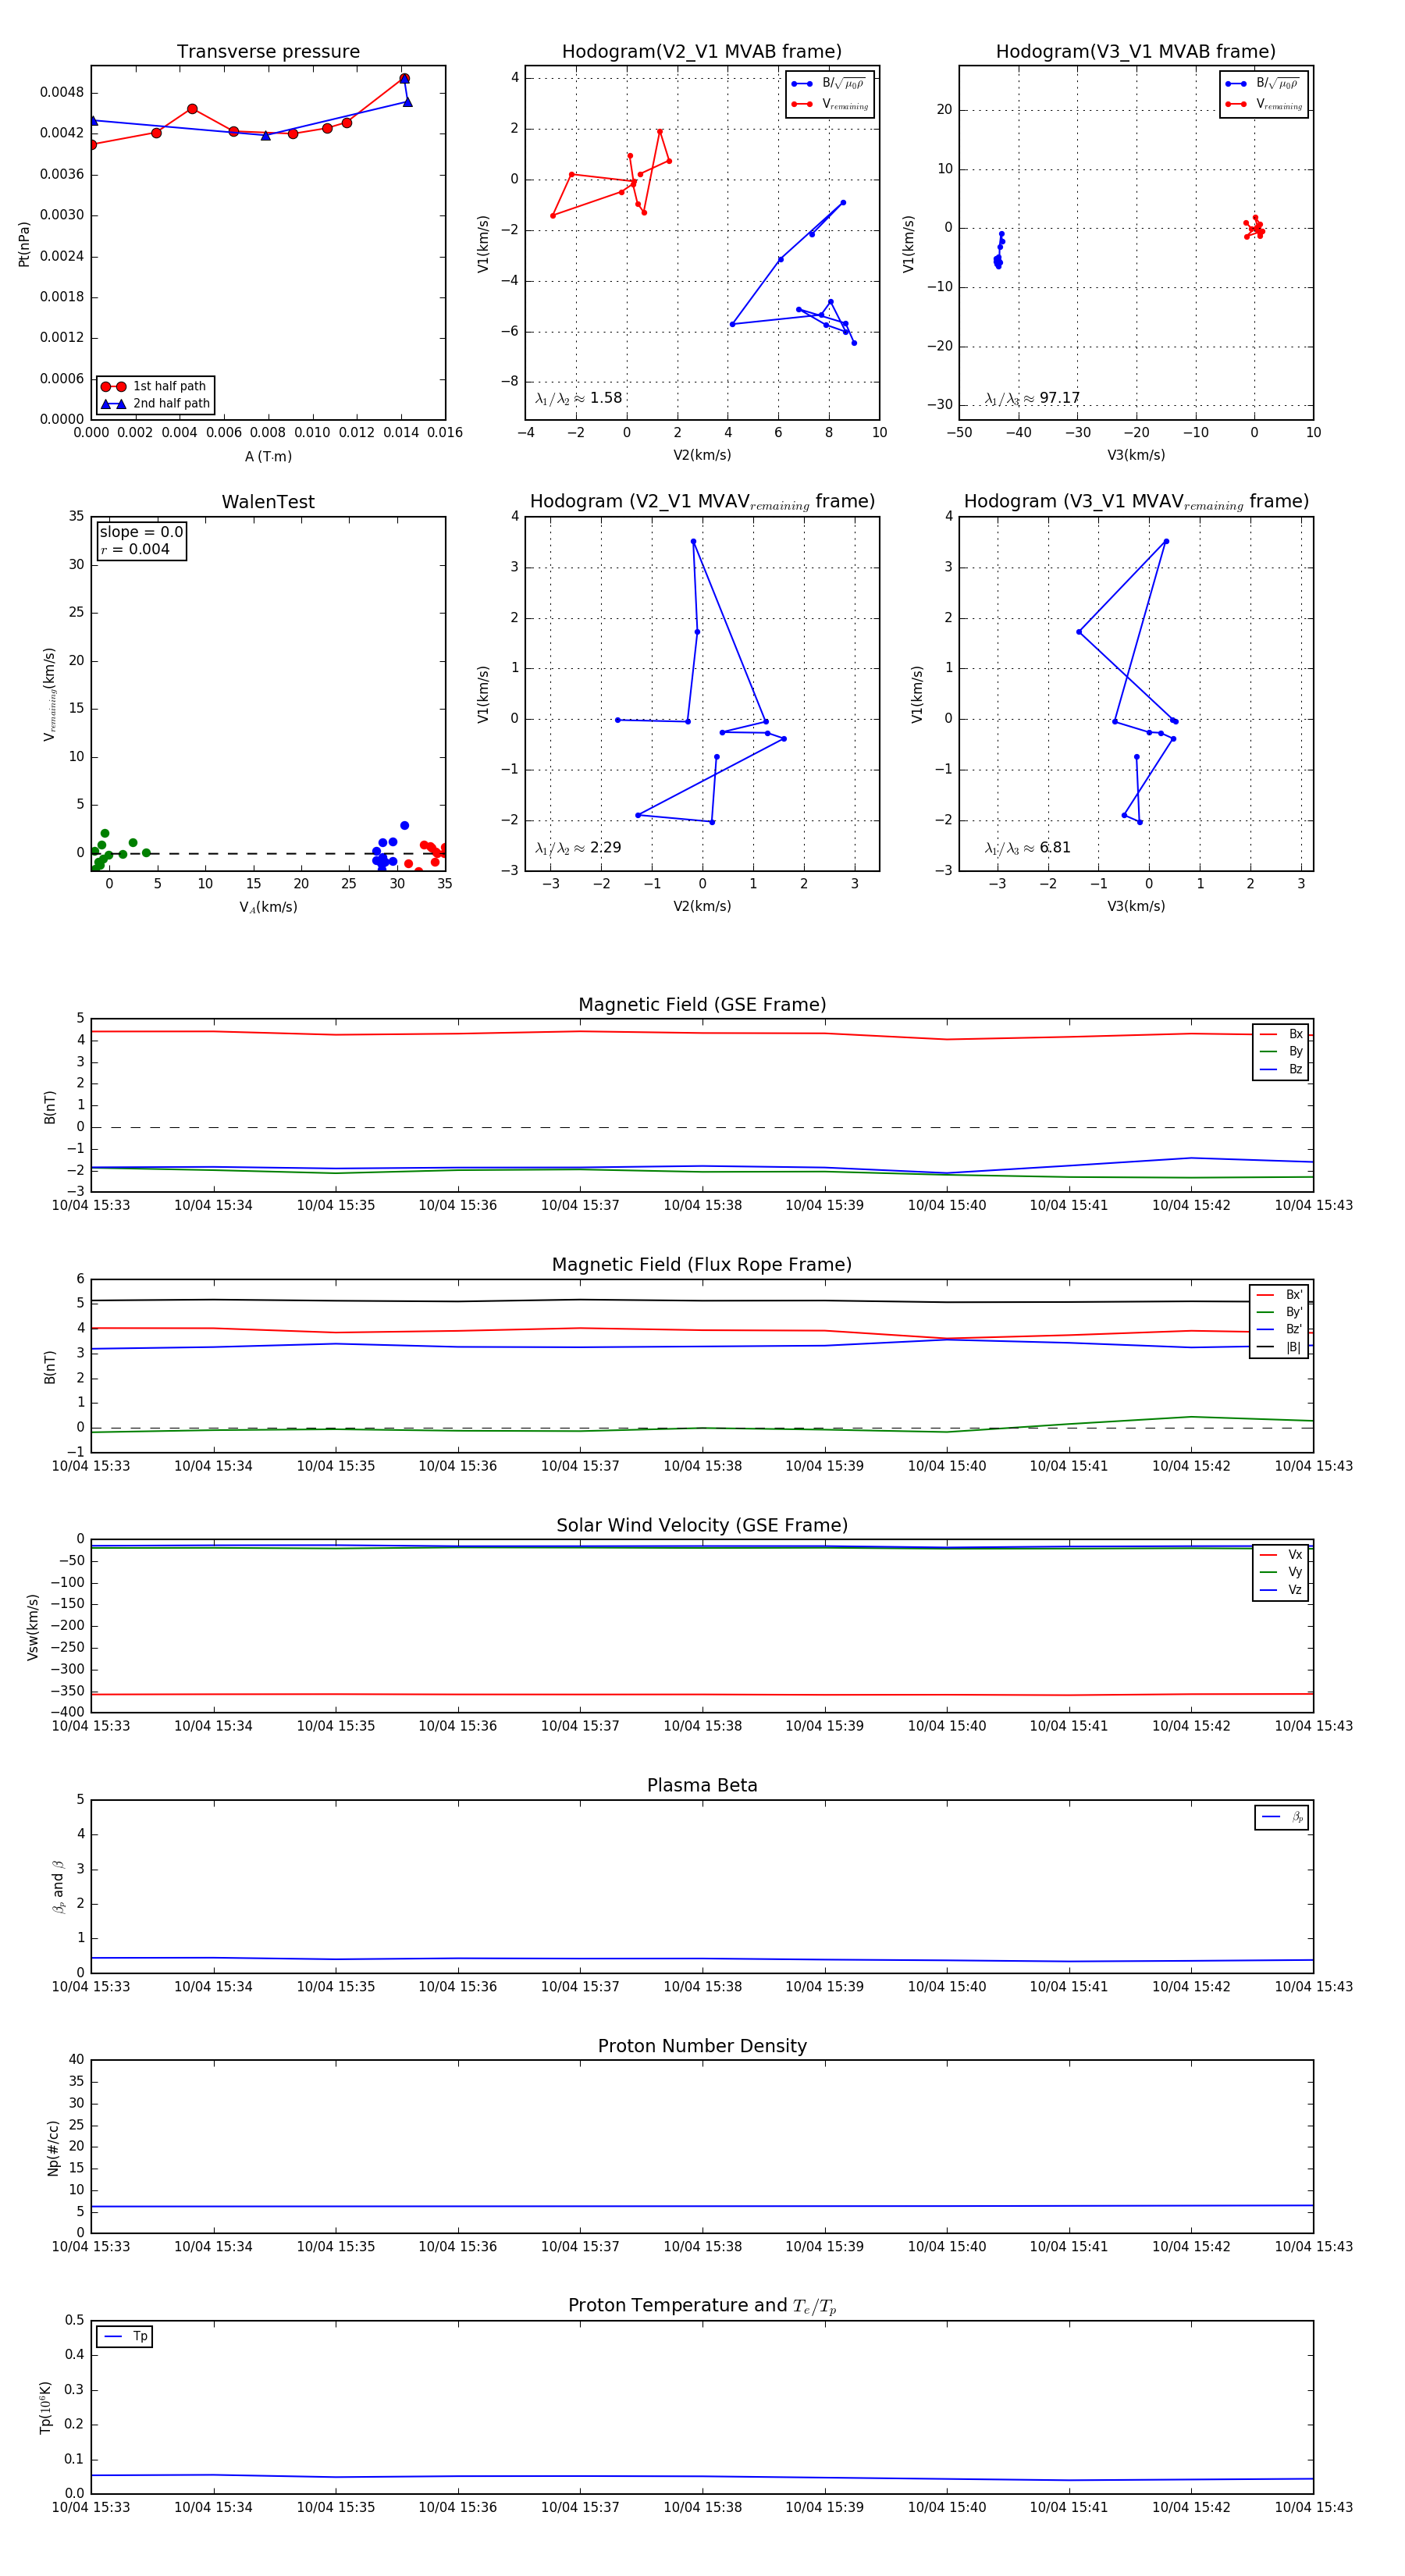Click the 'Proton Temperature and Te/Tp' title
This screenshot has width=1405, height=2576.
click(x=702, y=2306)
